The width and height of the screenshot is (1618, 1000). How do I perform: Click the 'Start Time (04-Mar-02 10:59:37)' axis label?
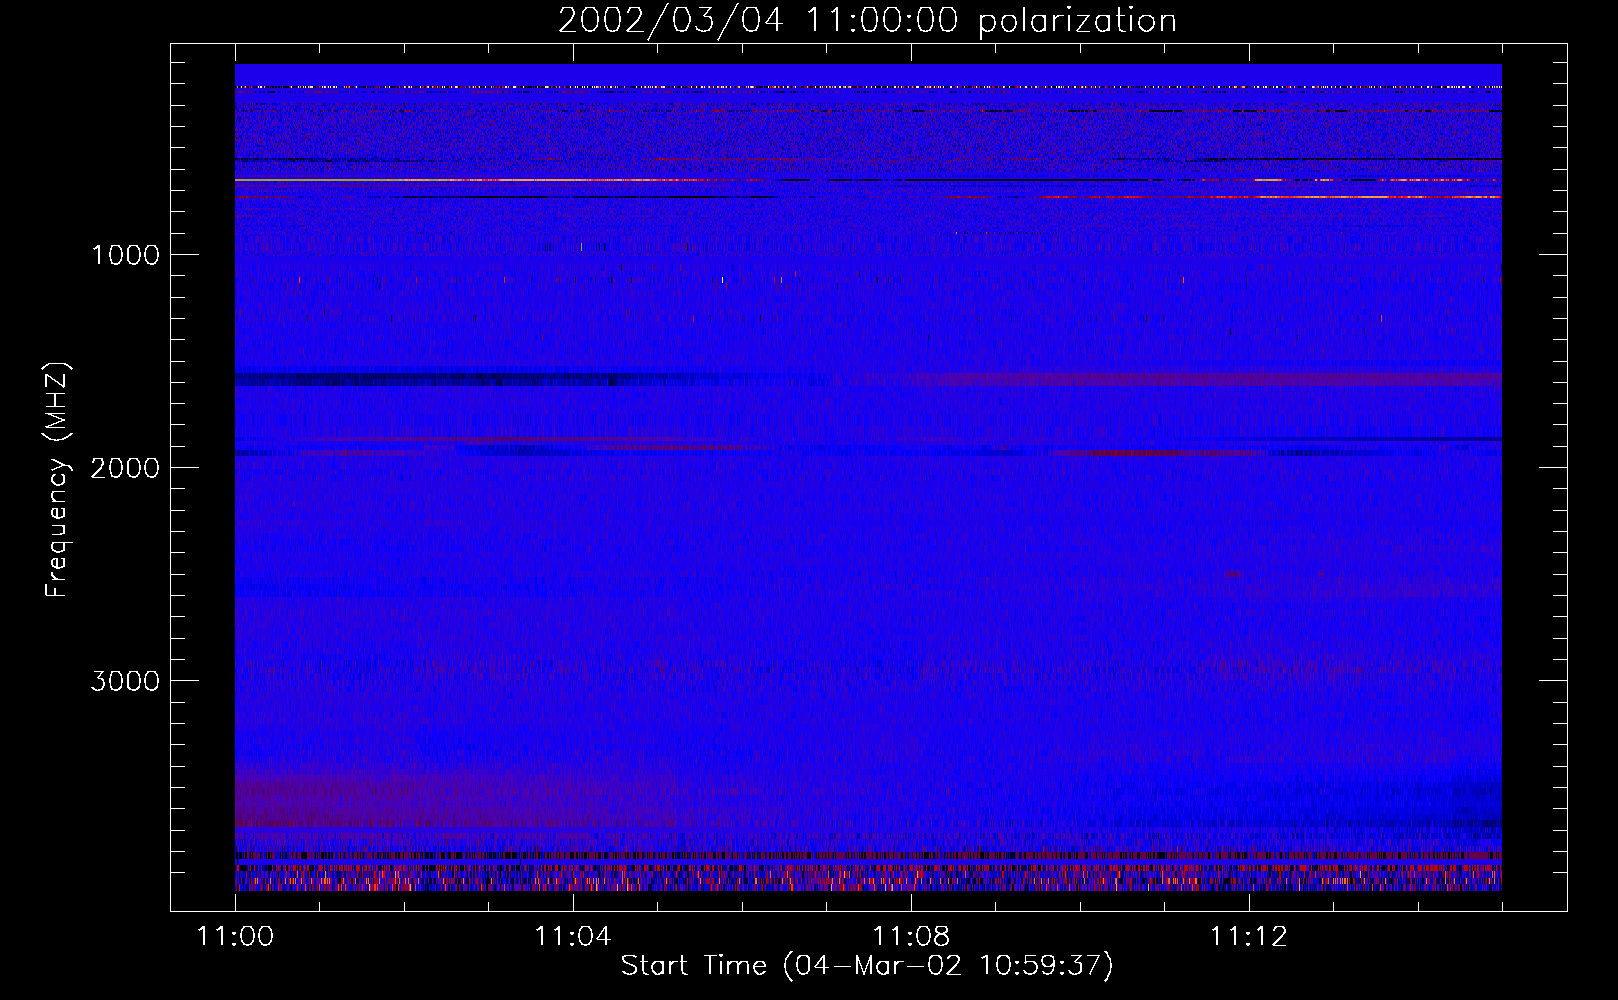(866, 965)
